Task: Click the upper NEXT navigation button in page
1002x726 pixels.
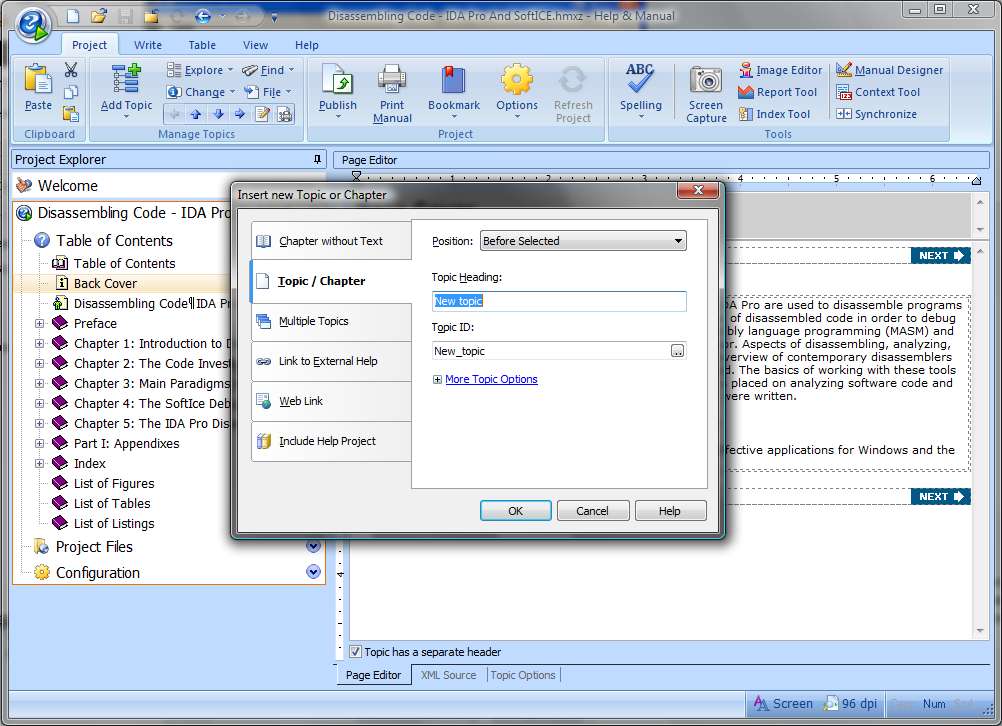Action: 940,256
